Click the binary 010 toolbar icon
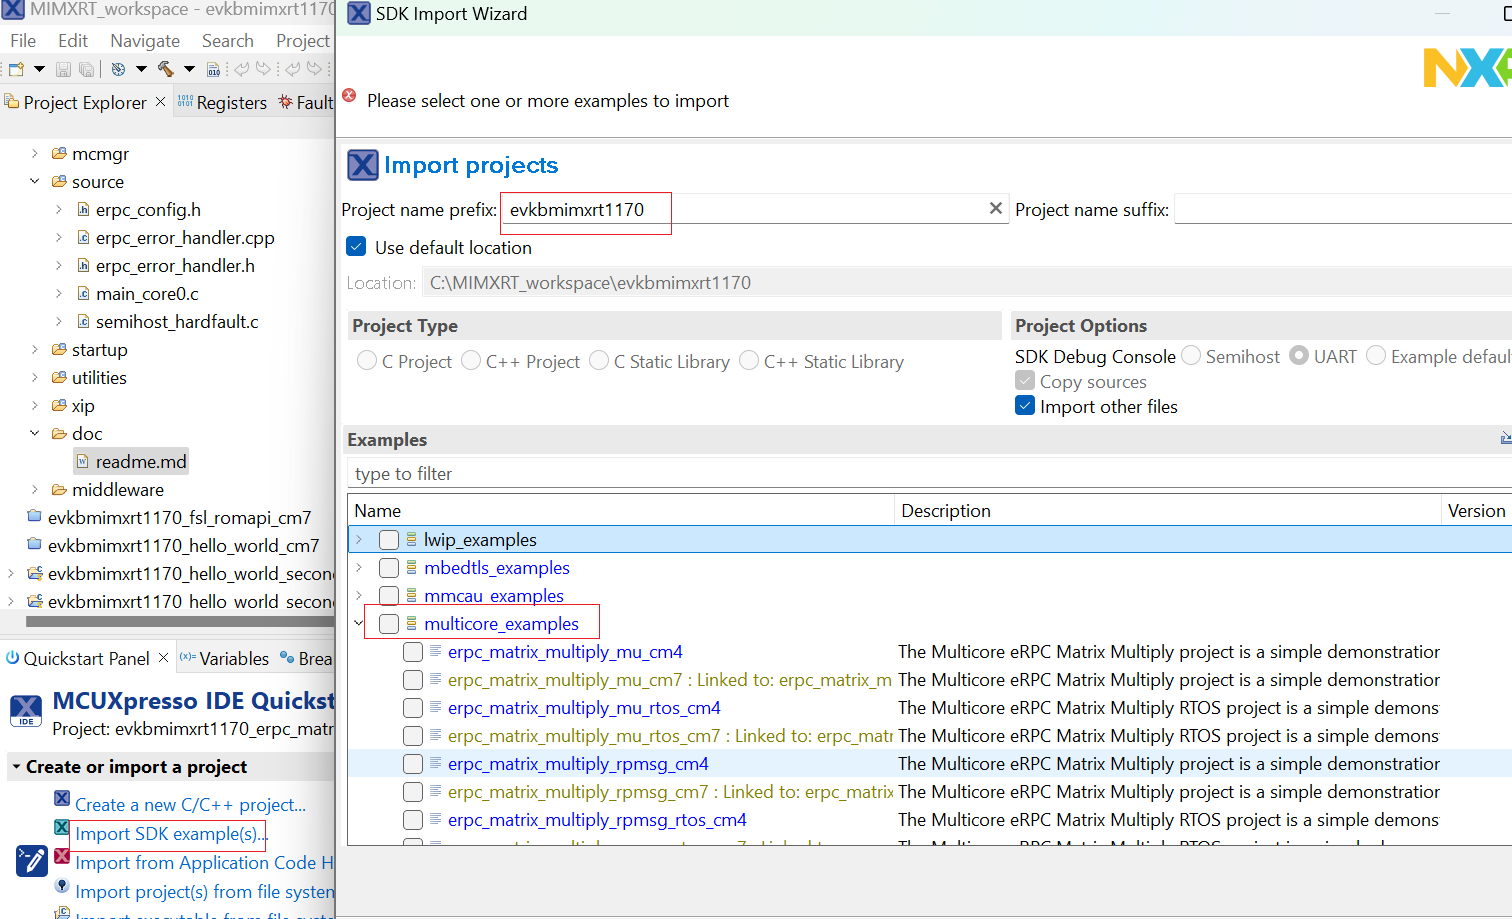Screen dimensions: 1512x919 point(213,70)
